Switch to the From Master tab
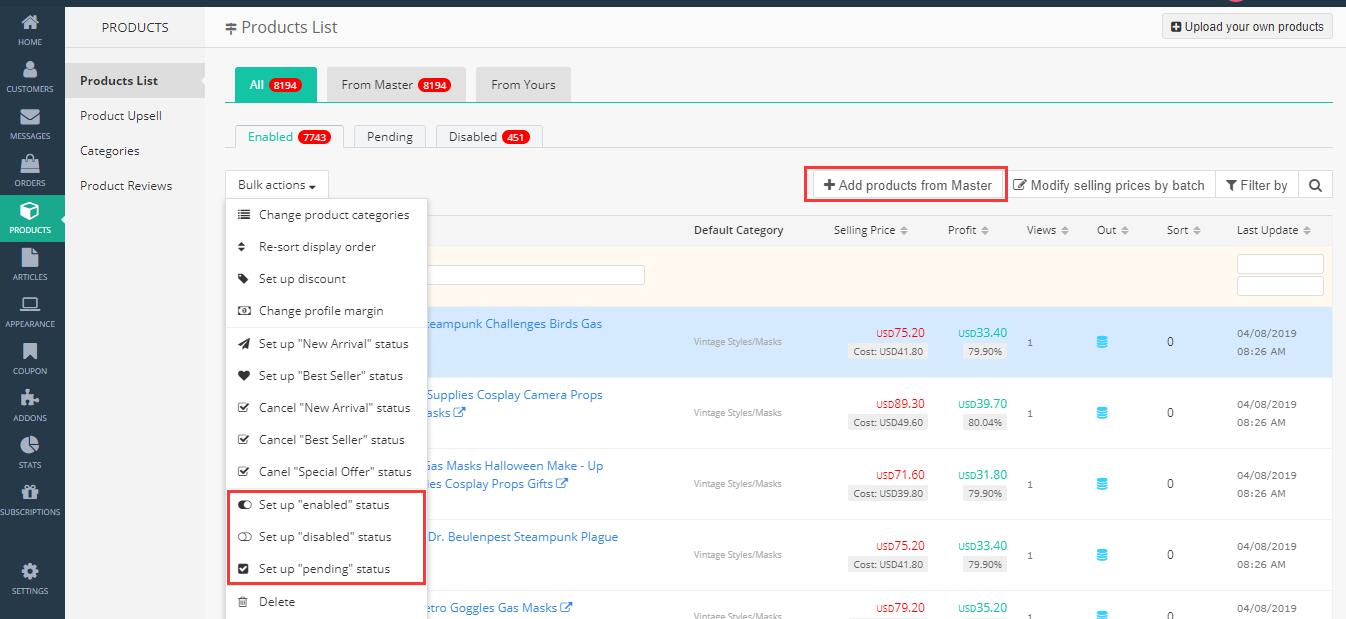This screenshot has width=1346, height=619. (395, 85)
